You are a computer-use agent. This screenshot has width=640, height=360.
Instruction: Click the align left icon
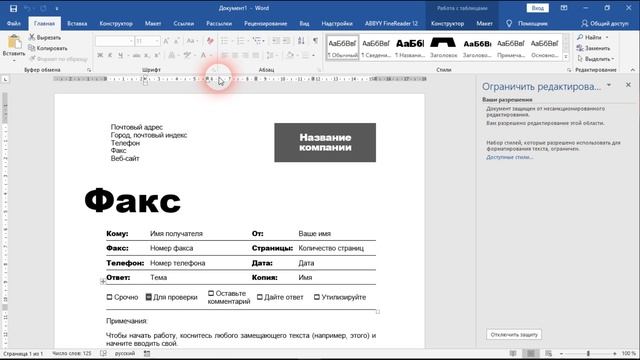click(x=224, y=55)
